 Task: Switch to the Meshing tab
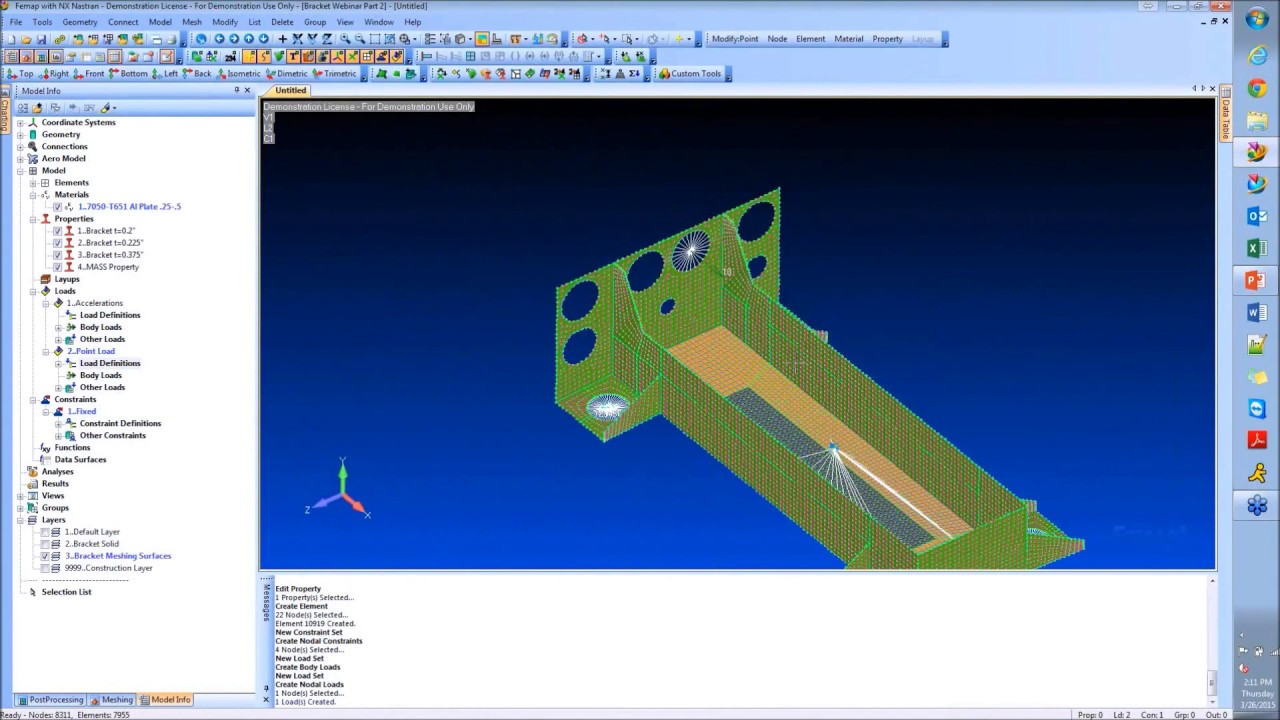[x=111, y=700]
